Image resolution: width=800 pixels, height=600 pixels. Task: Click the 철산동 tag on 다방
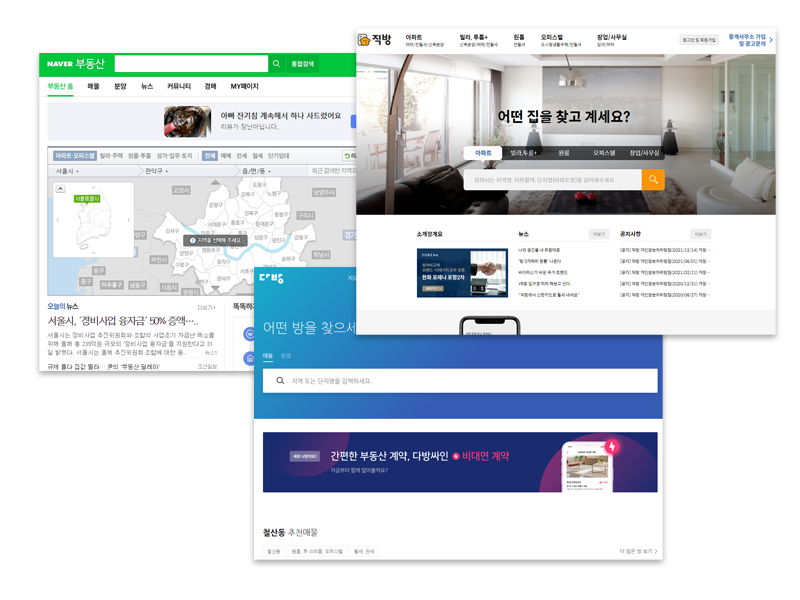coord(274,551)
